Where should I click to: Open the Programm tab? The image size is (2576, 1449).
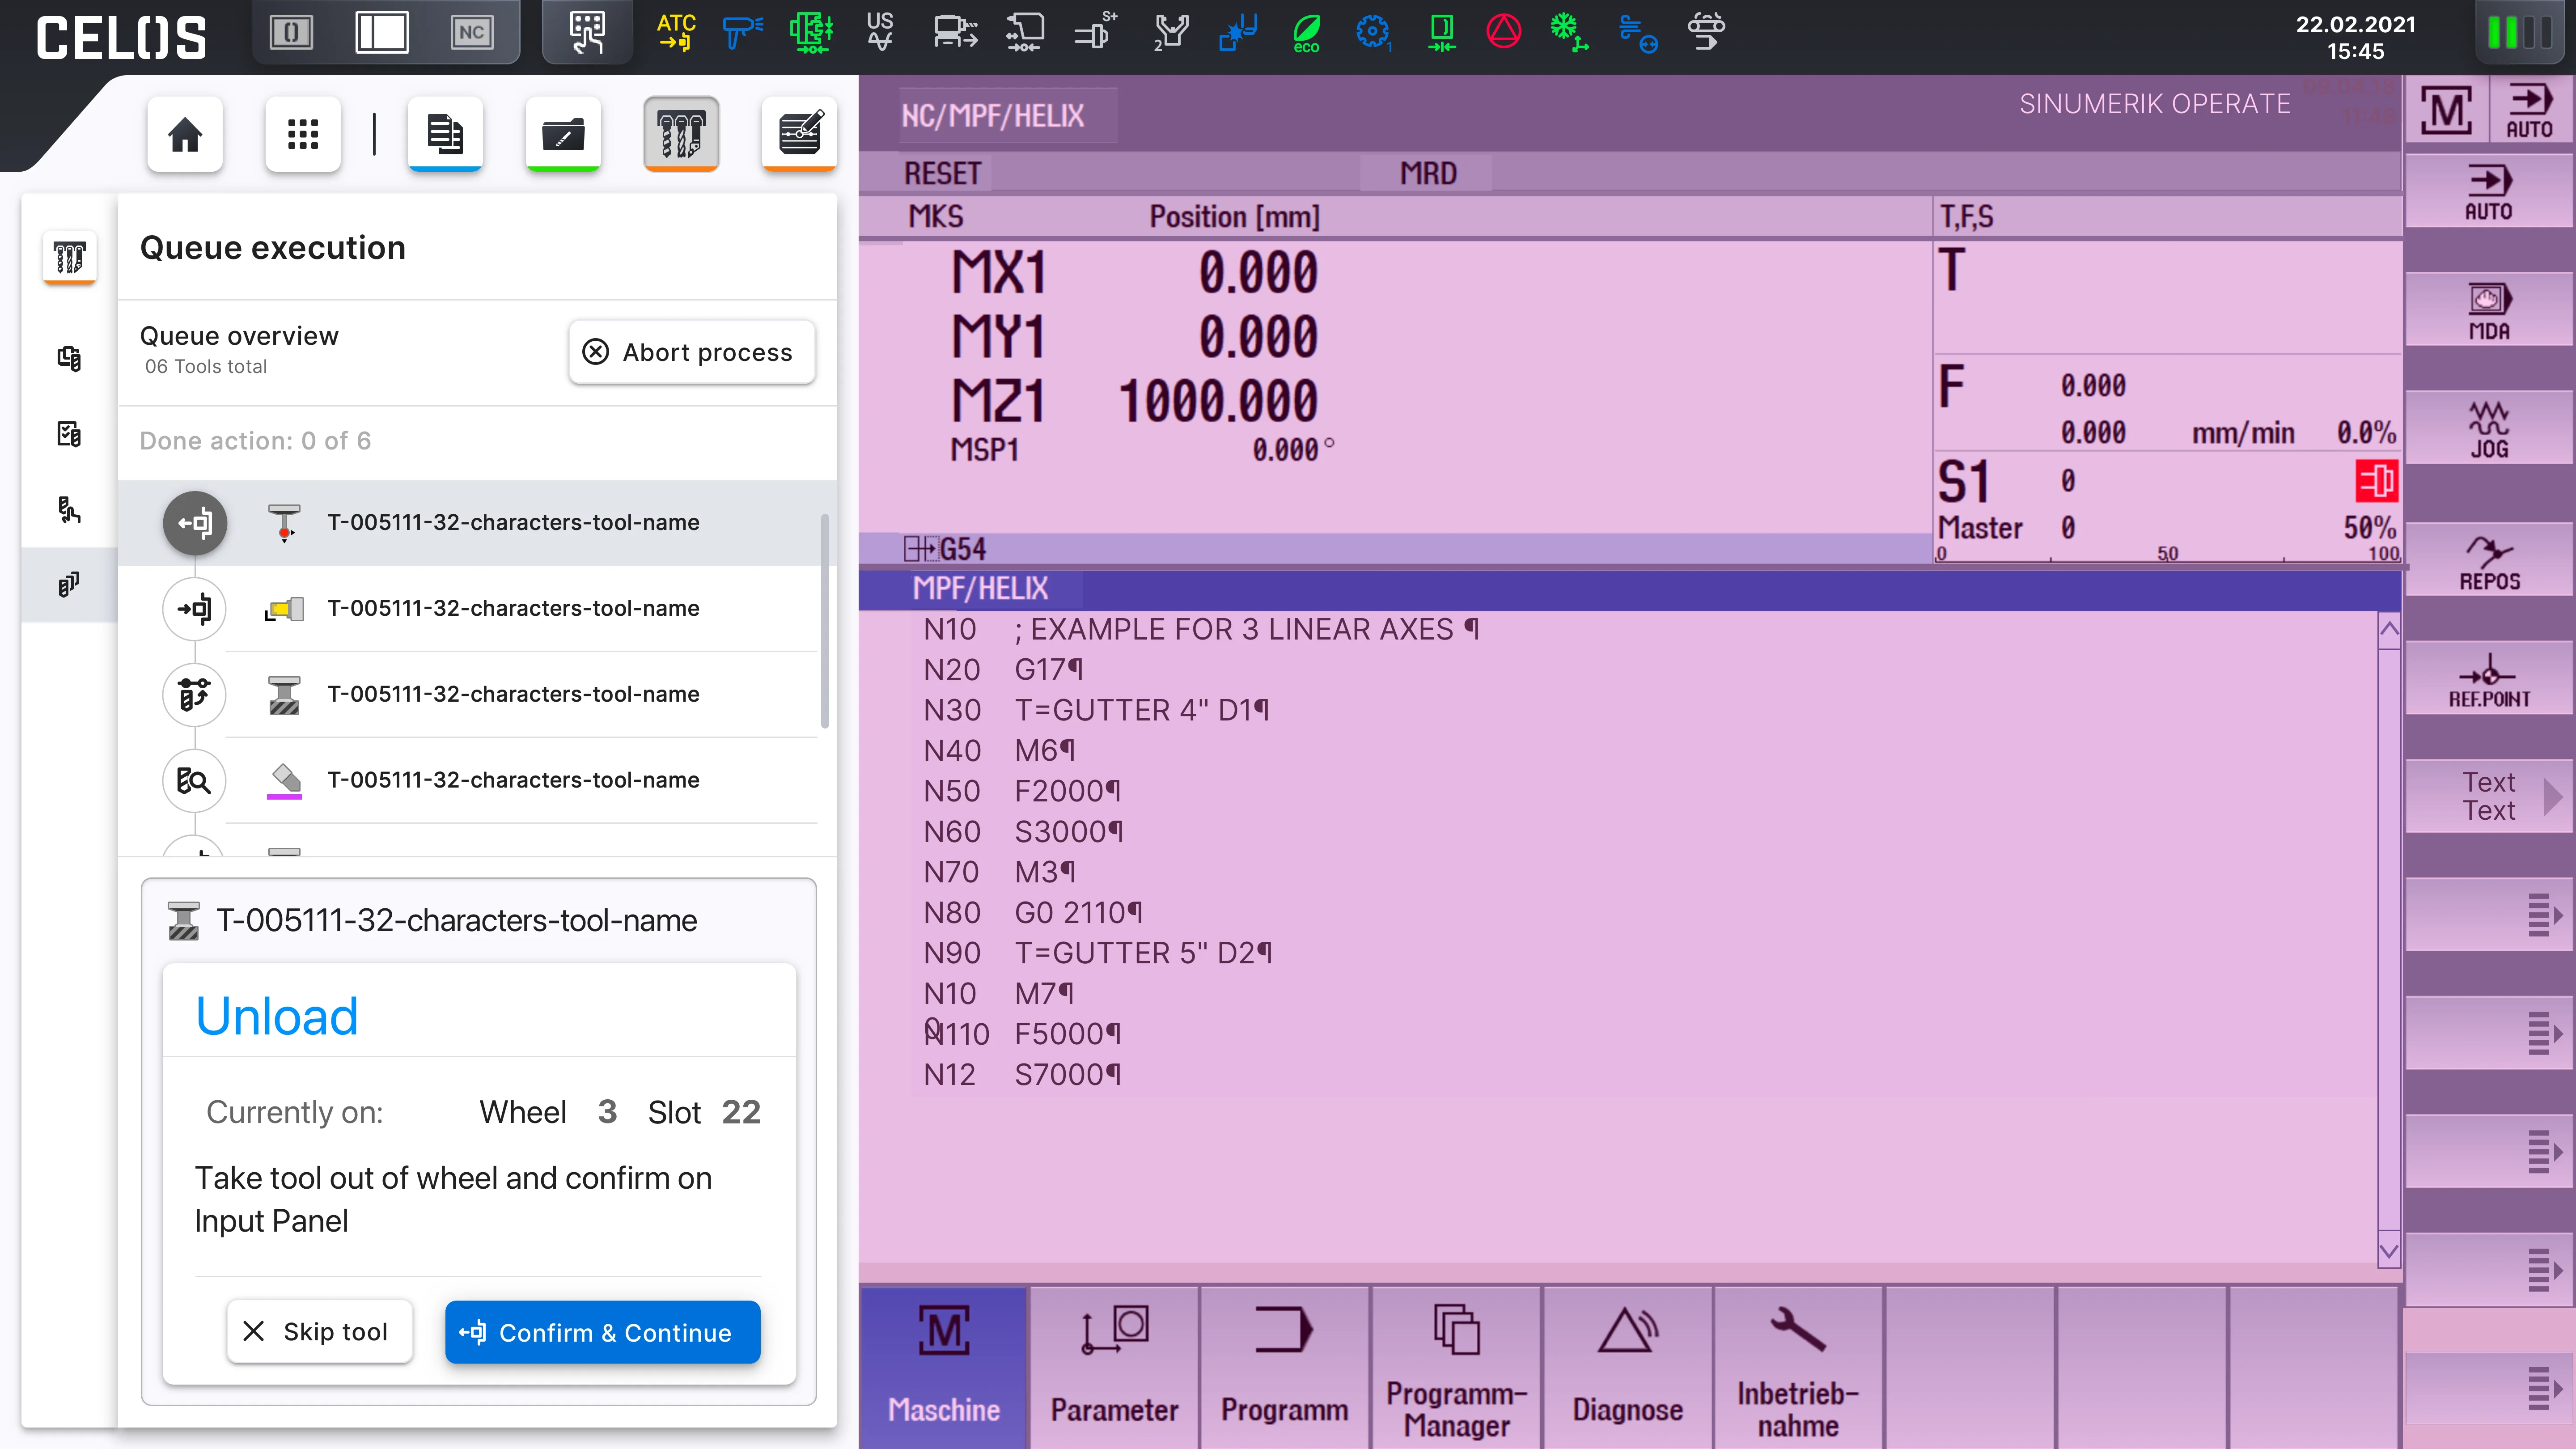tap(1284, 1367)
